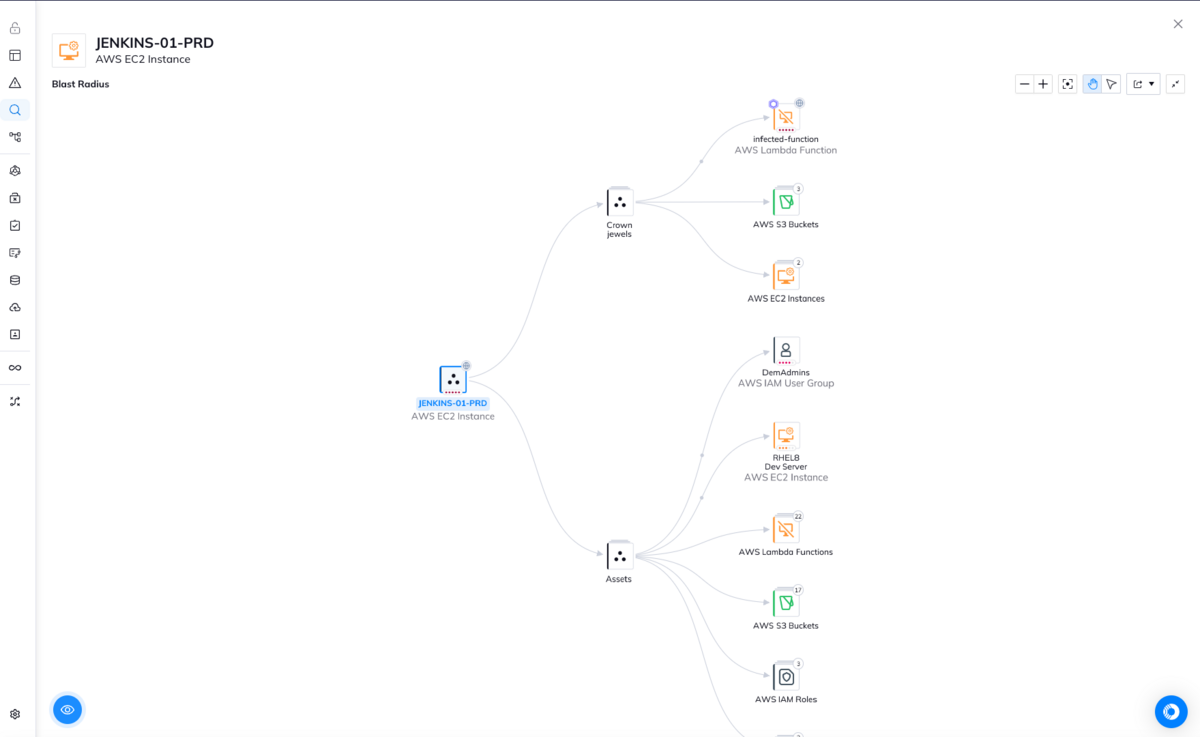Screen dimensions: 1200x737
Task: Click the Crown jewels group node
Action: pos(620,202)
